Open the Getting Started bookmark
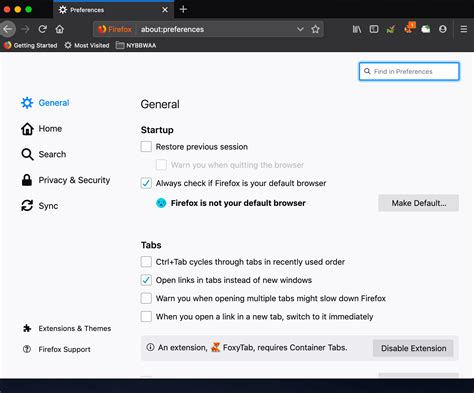Image resolution: width=474 pixels, height=393 pixels. pos(31,45)
